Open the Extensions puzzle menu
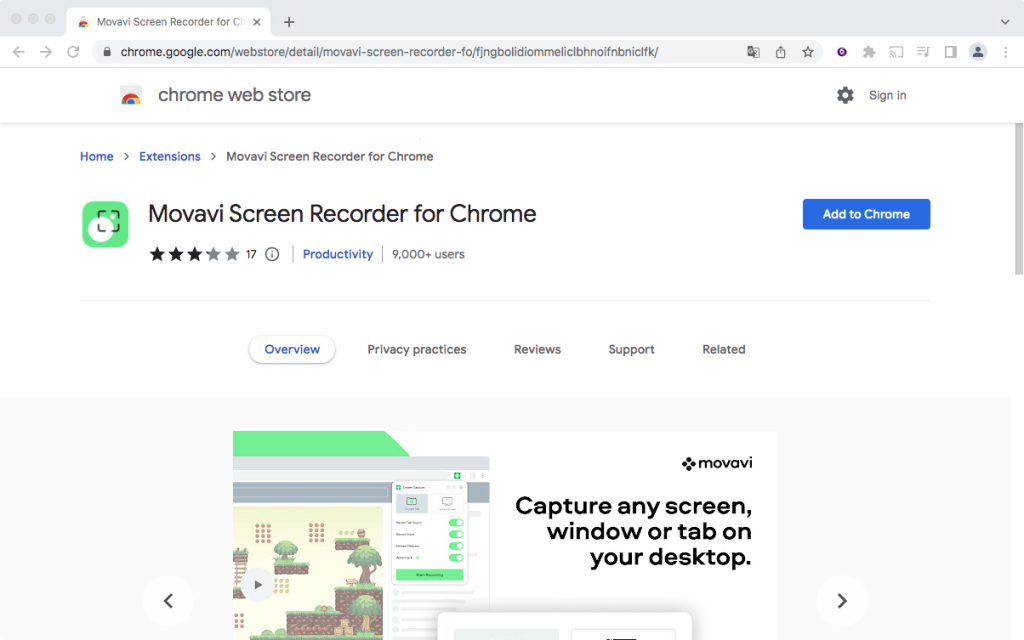Viewport: 1024px width, 640px height. tap(869, 52)
